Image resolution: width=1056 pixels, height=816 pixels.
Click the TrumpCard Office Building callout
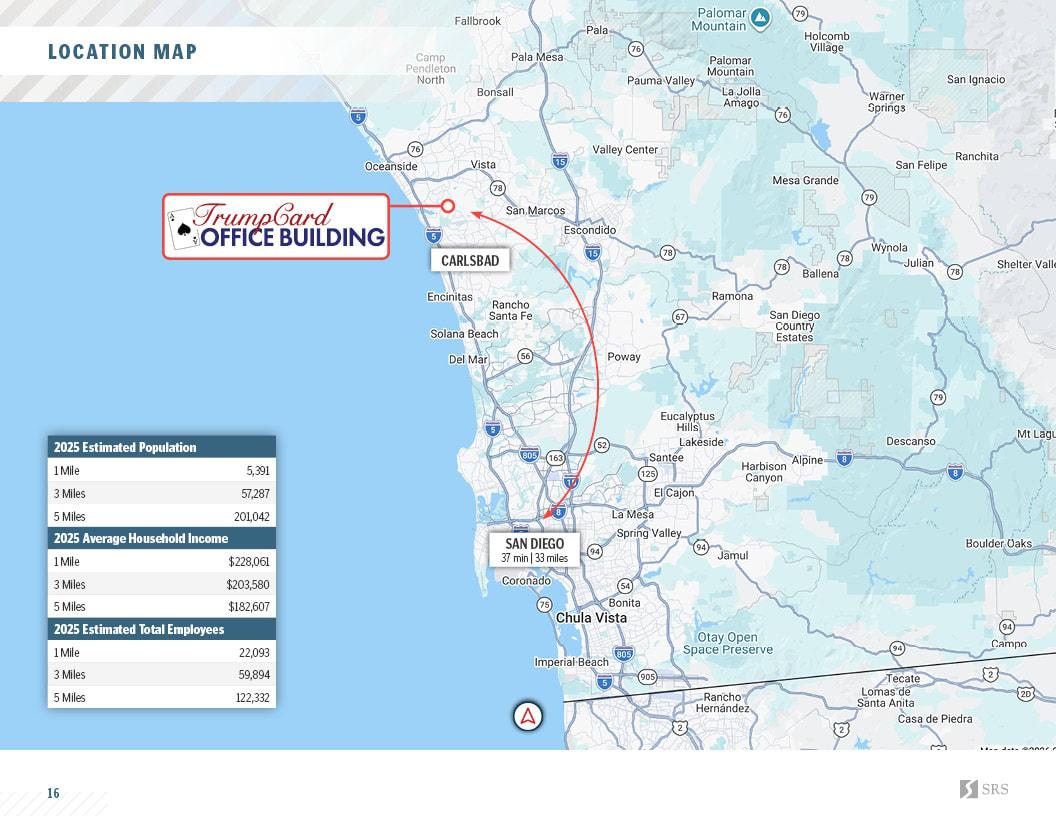click(276, 227)
